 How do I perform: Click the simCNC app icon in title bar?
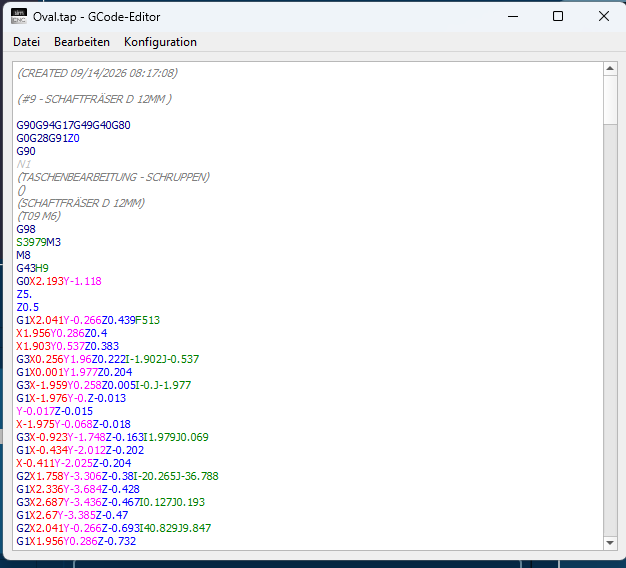(x=19, y=16)
